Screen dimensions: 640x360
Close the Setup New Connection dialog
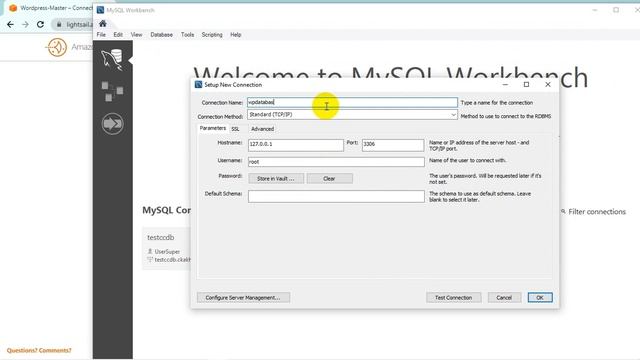pyautogui.click(x=548, y=84)
